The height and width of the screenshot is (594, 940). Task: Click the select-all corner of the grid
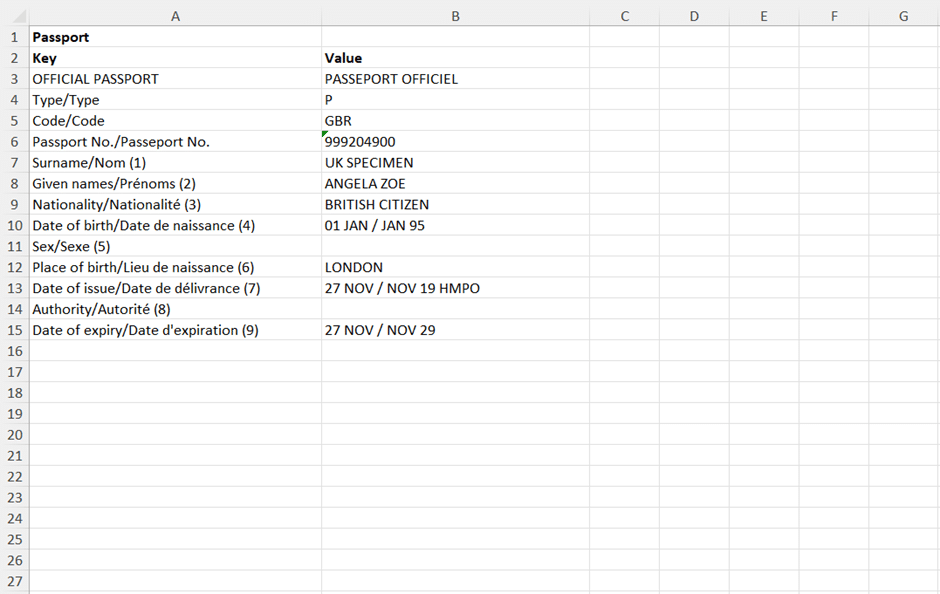point(14,15)
